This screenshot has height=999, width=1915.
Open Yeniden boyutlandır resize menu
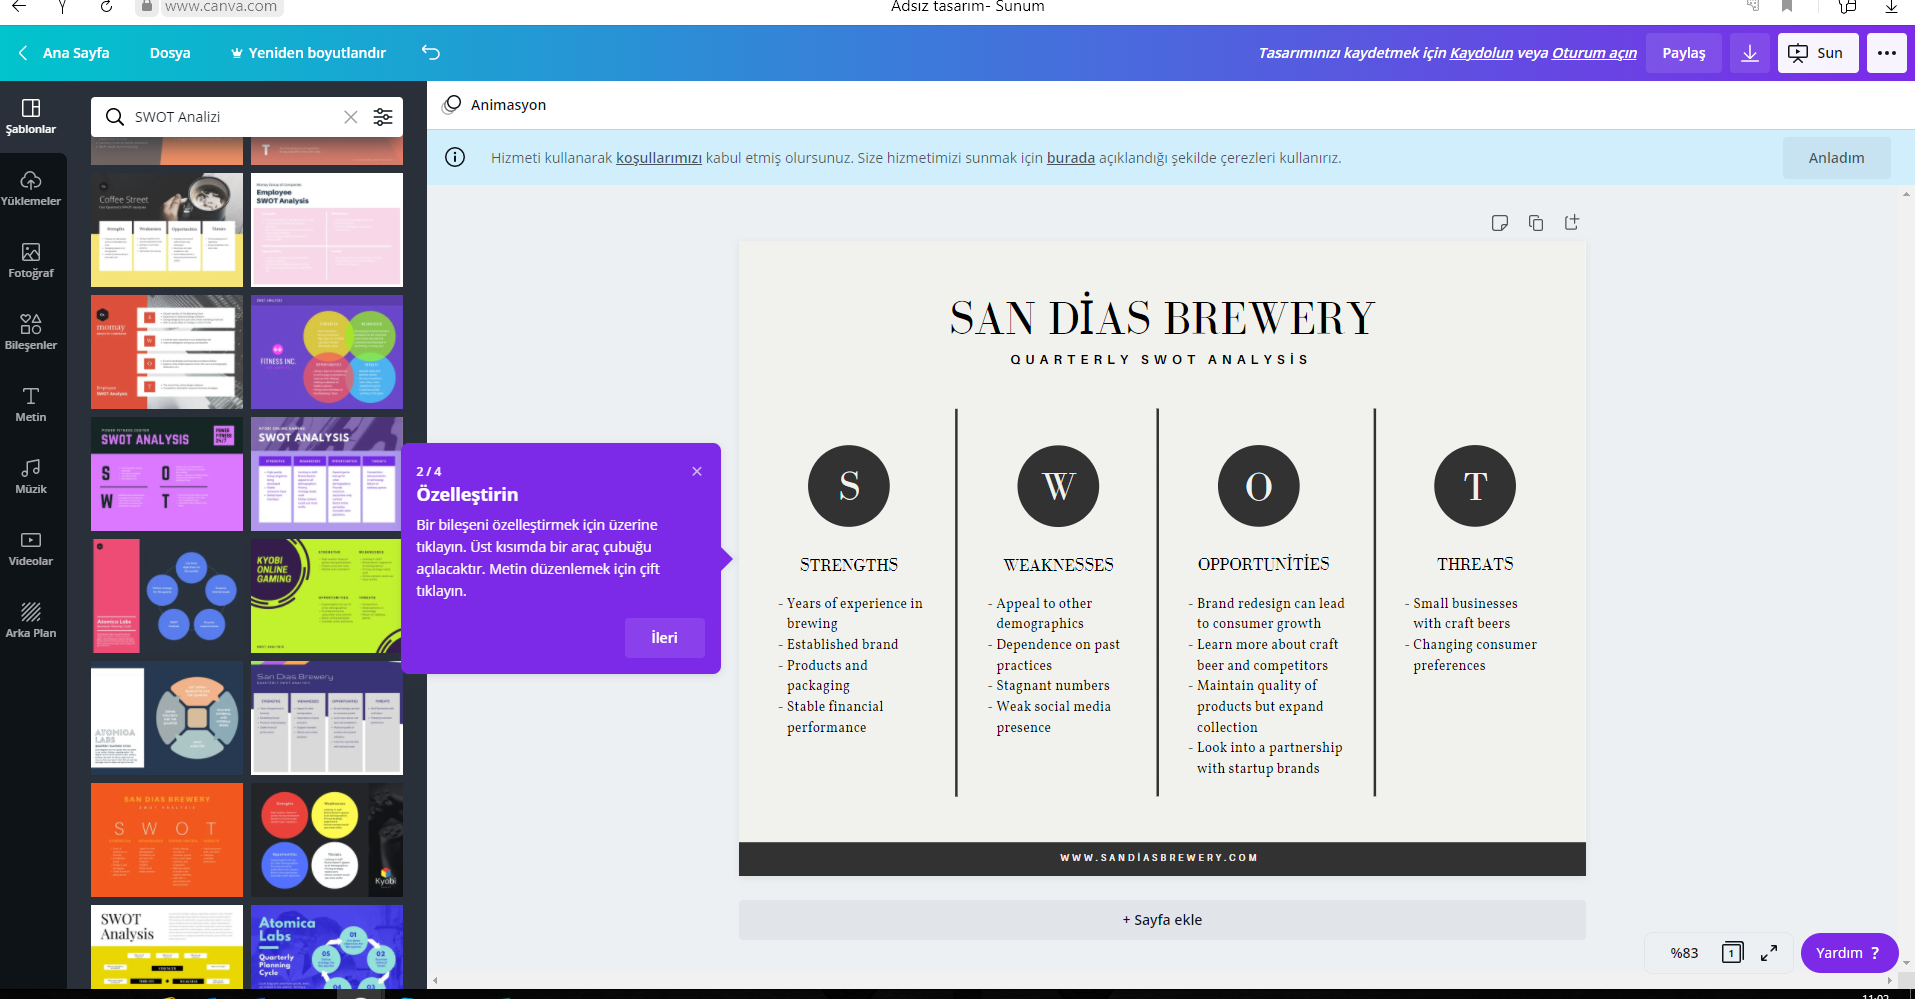(308, 53)
